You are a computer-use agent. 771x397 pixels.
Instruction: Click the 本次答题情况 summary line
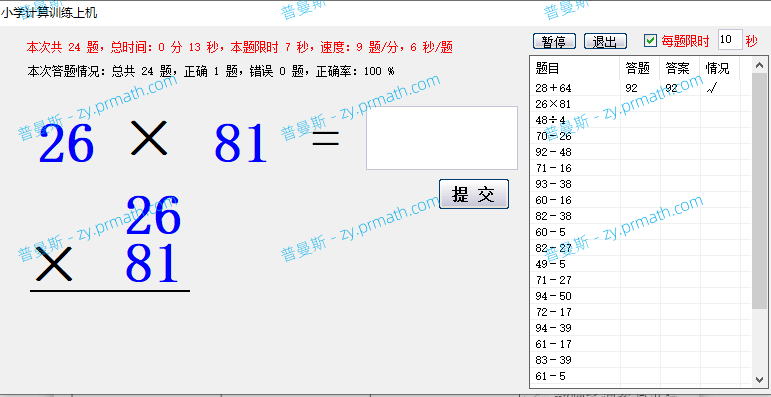[210, 71]
